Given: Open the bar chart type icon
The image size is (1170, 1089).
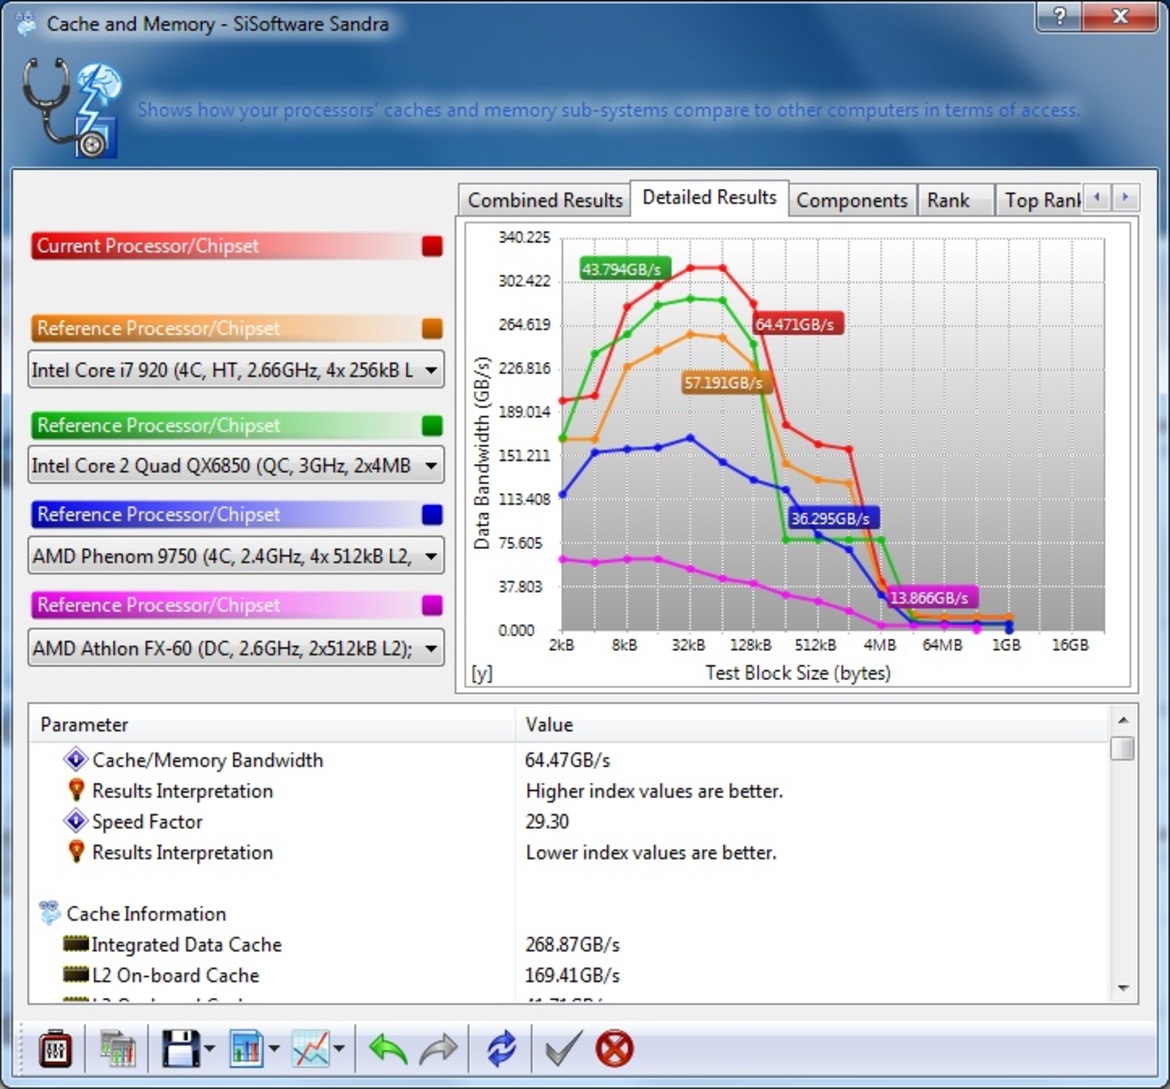Looking at the screenshot, I should (x=246, y=1049).
